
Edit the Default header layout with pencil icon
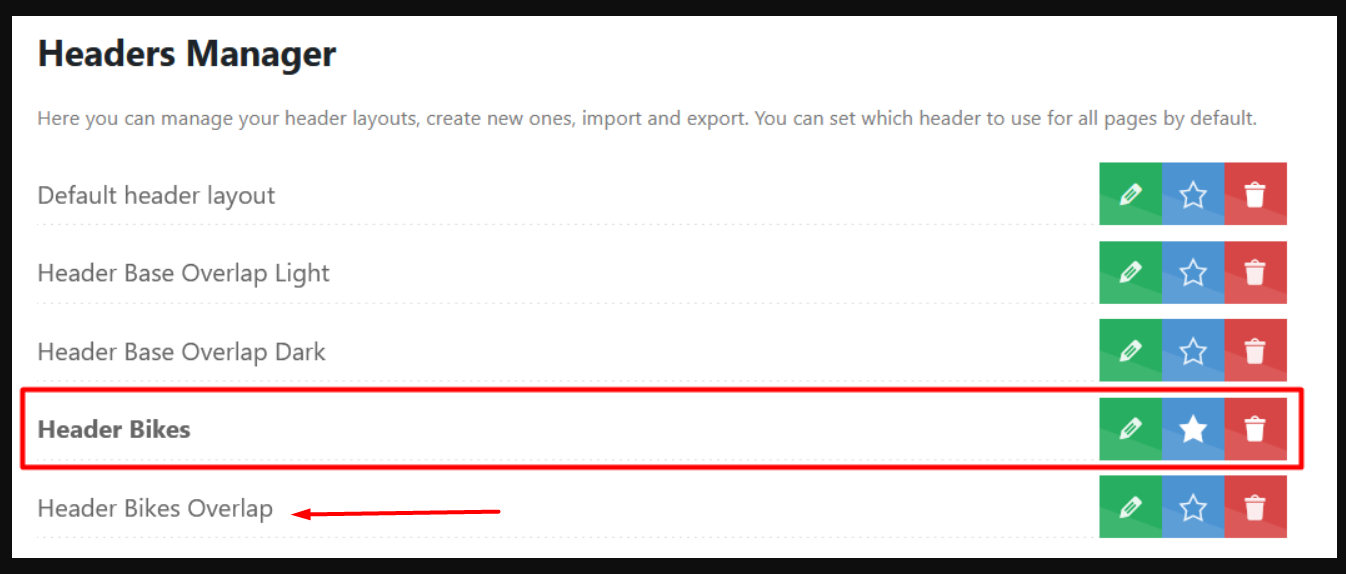1130,194
